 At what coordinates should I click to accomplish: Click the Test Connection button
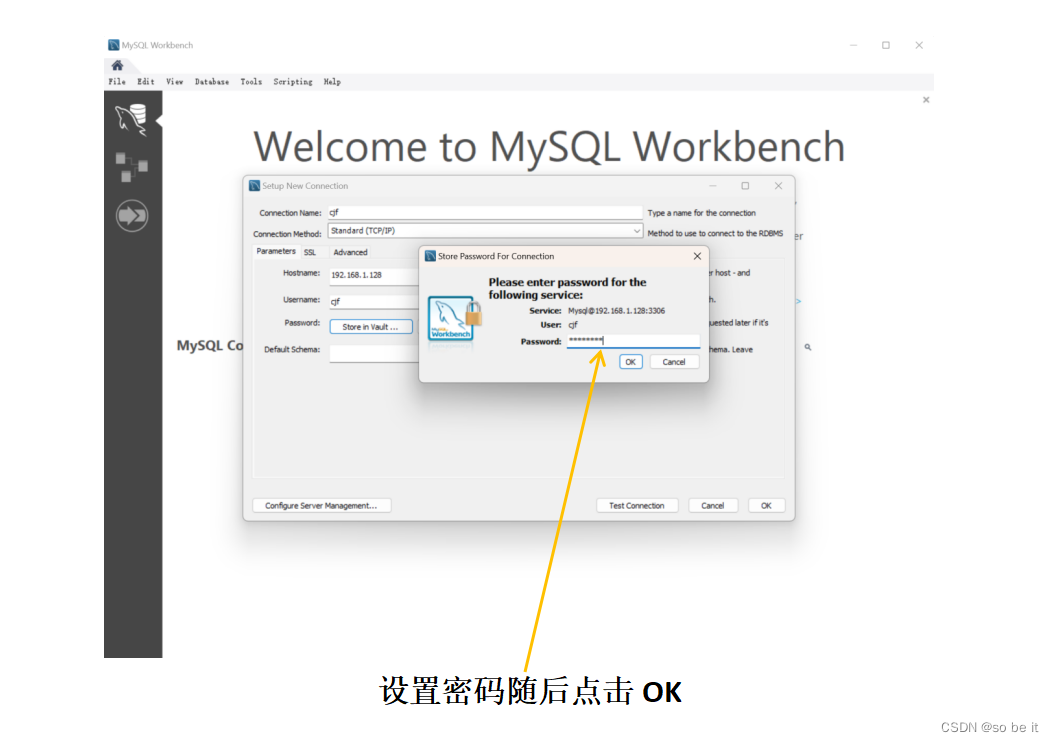pyautogui.click(x=637, y=505)
